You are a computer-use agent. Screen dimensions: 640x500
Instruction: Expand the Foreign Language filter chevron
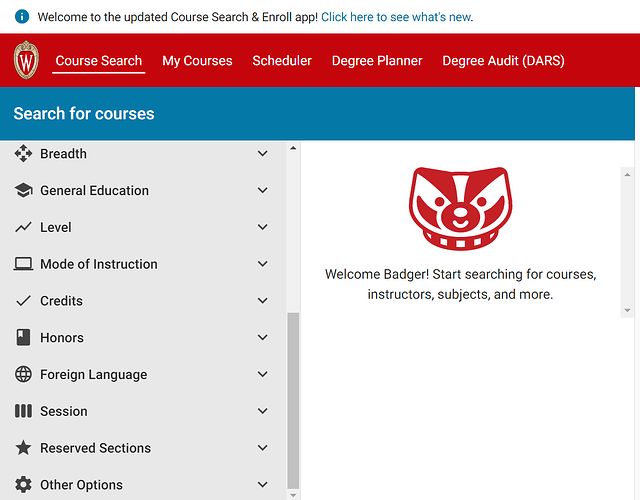[x=263, y=374]
